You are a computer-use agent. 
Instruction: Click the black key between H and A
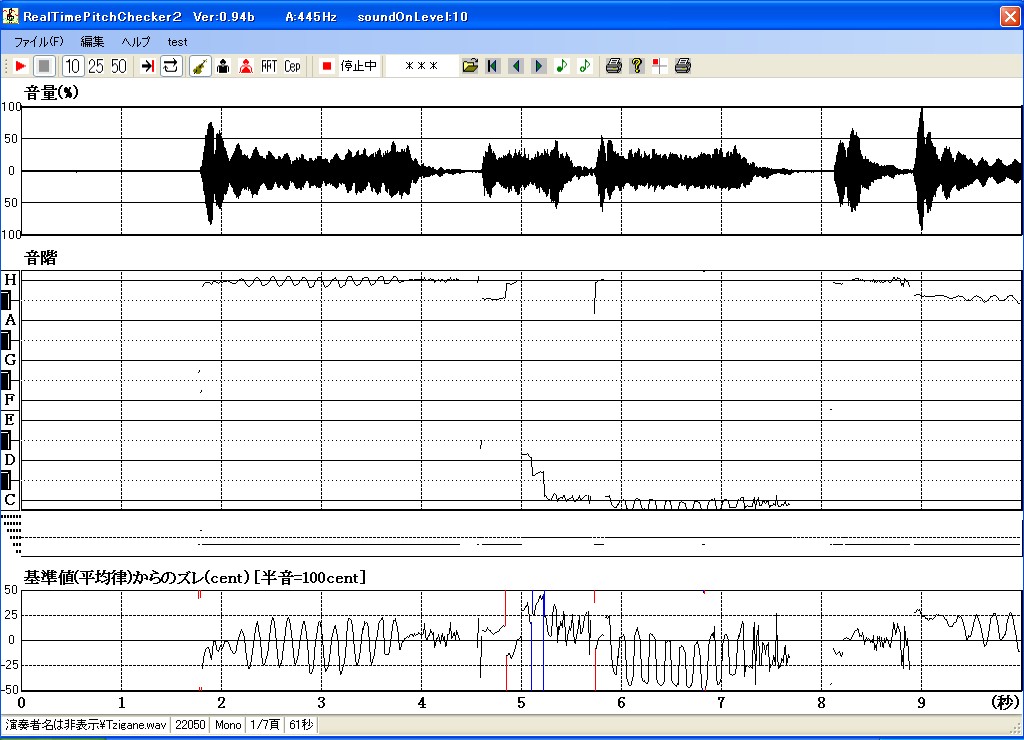click(6, 300)
